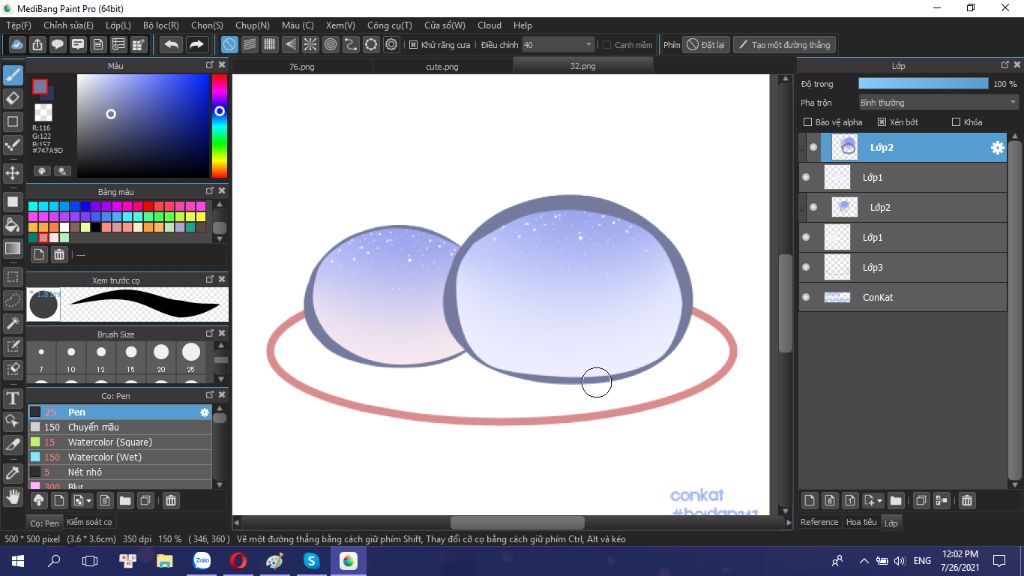Pop out the Màu color panel

[210, 65]
